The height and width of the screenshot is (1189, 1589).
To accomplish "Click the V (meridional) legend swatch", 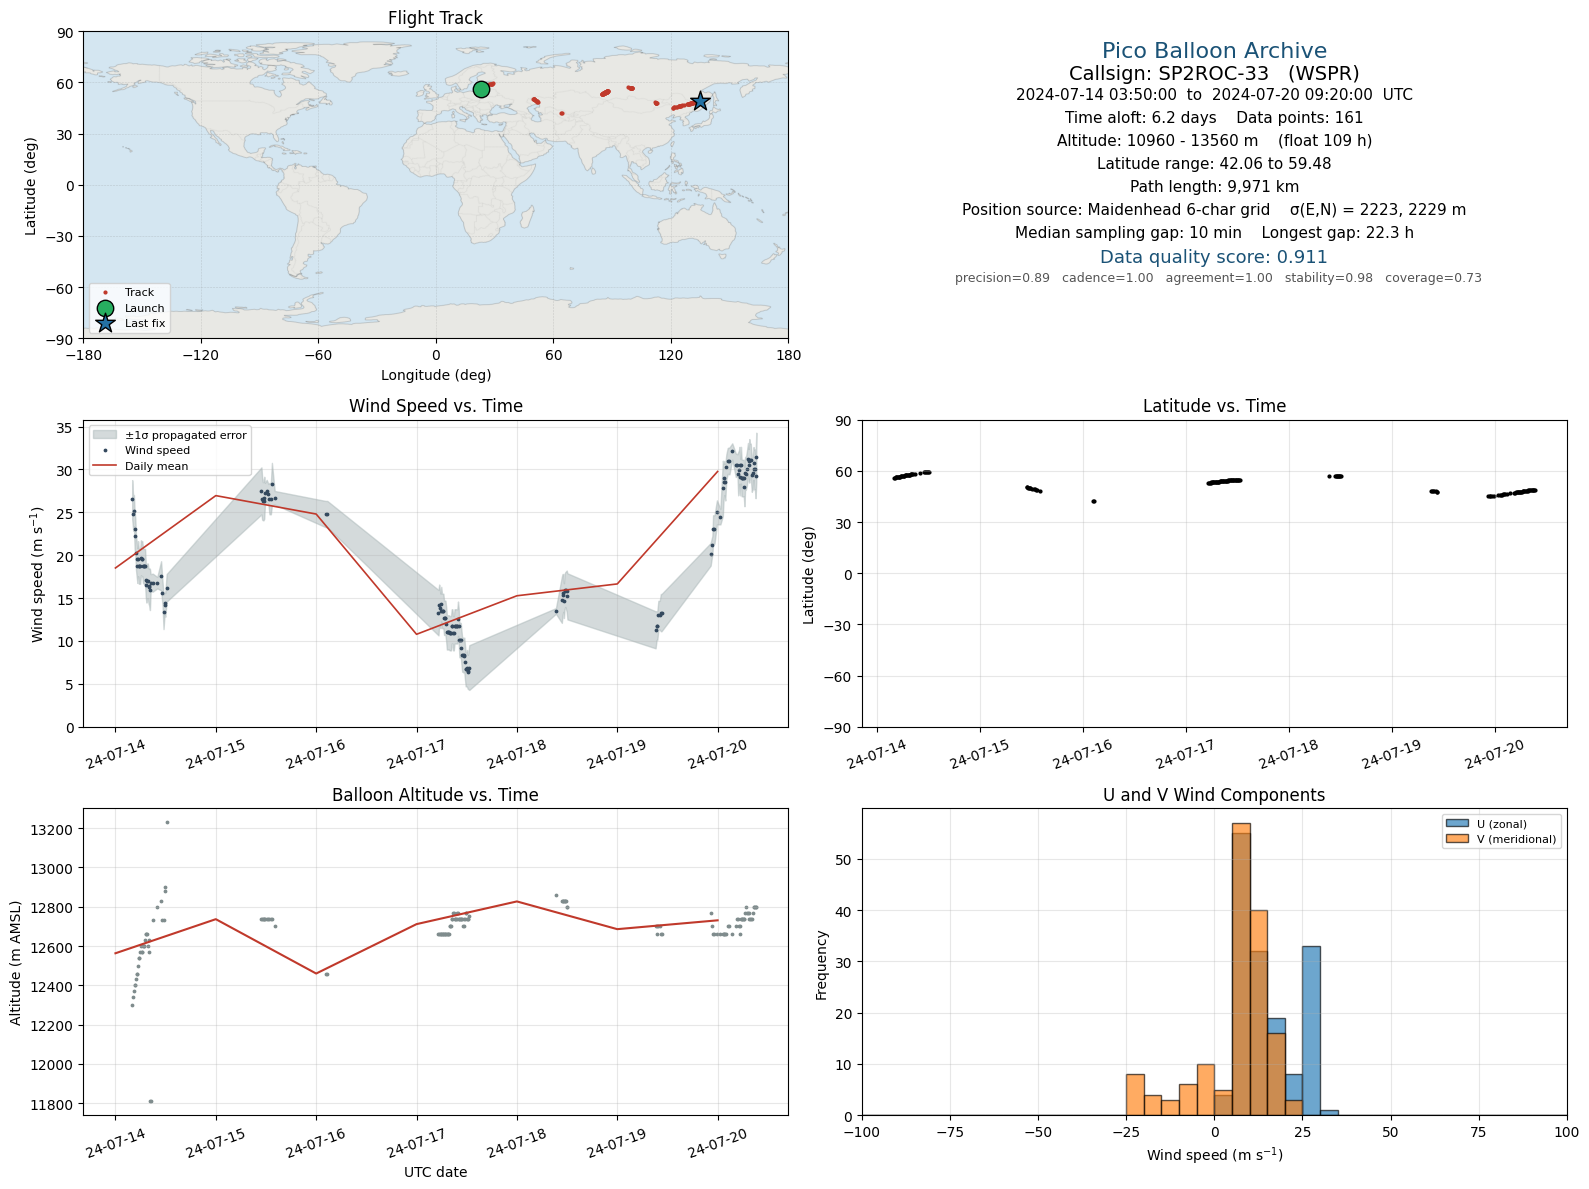I will pyautogui.click(x=1457, y=839).
